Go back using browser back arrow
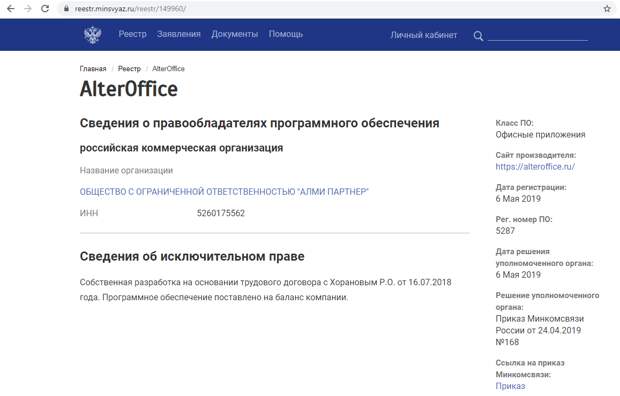The height and width of the screenshot is (396, 620). [x=11, y=8]
